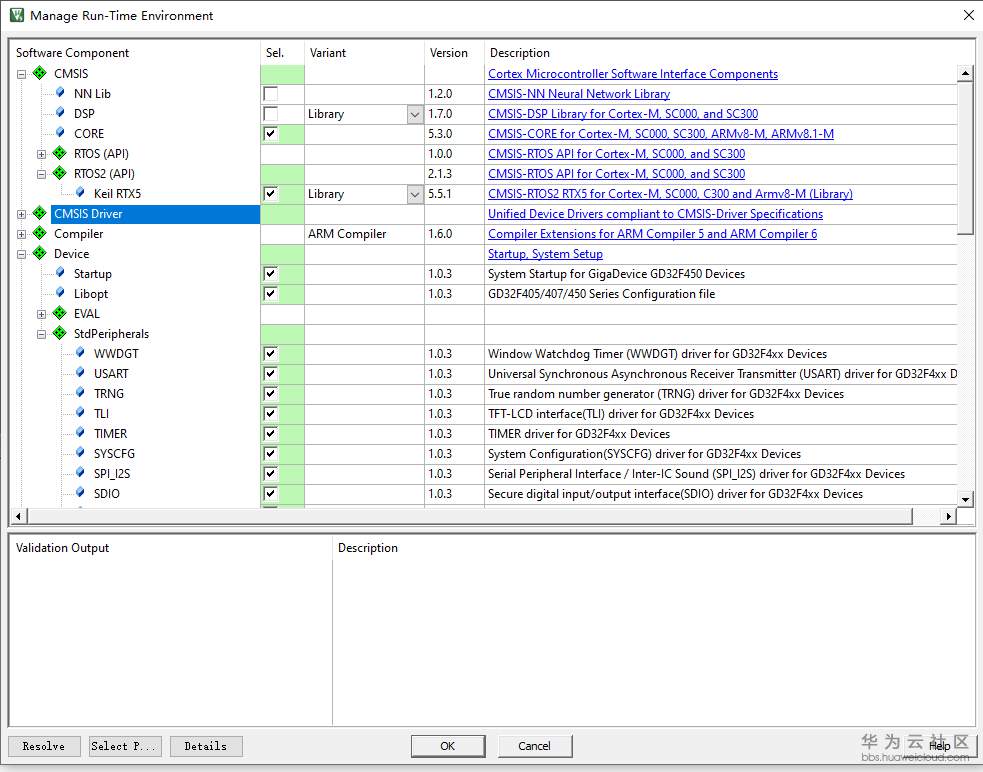Click the green diamond icon beside RTOS (API)
This screenshot has height=772, width=983.
coord(60,153)
